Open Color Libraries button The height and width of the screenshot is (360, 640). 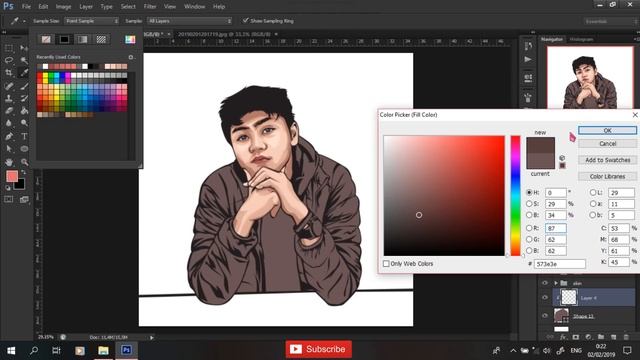click(x=607, y=176)
